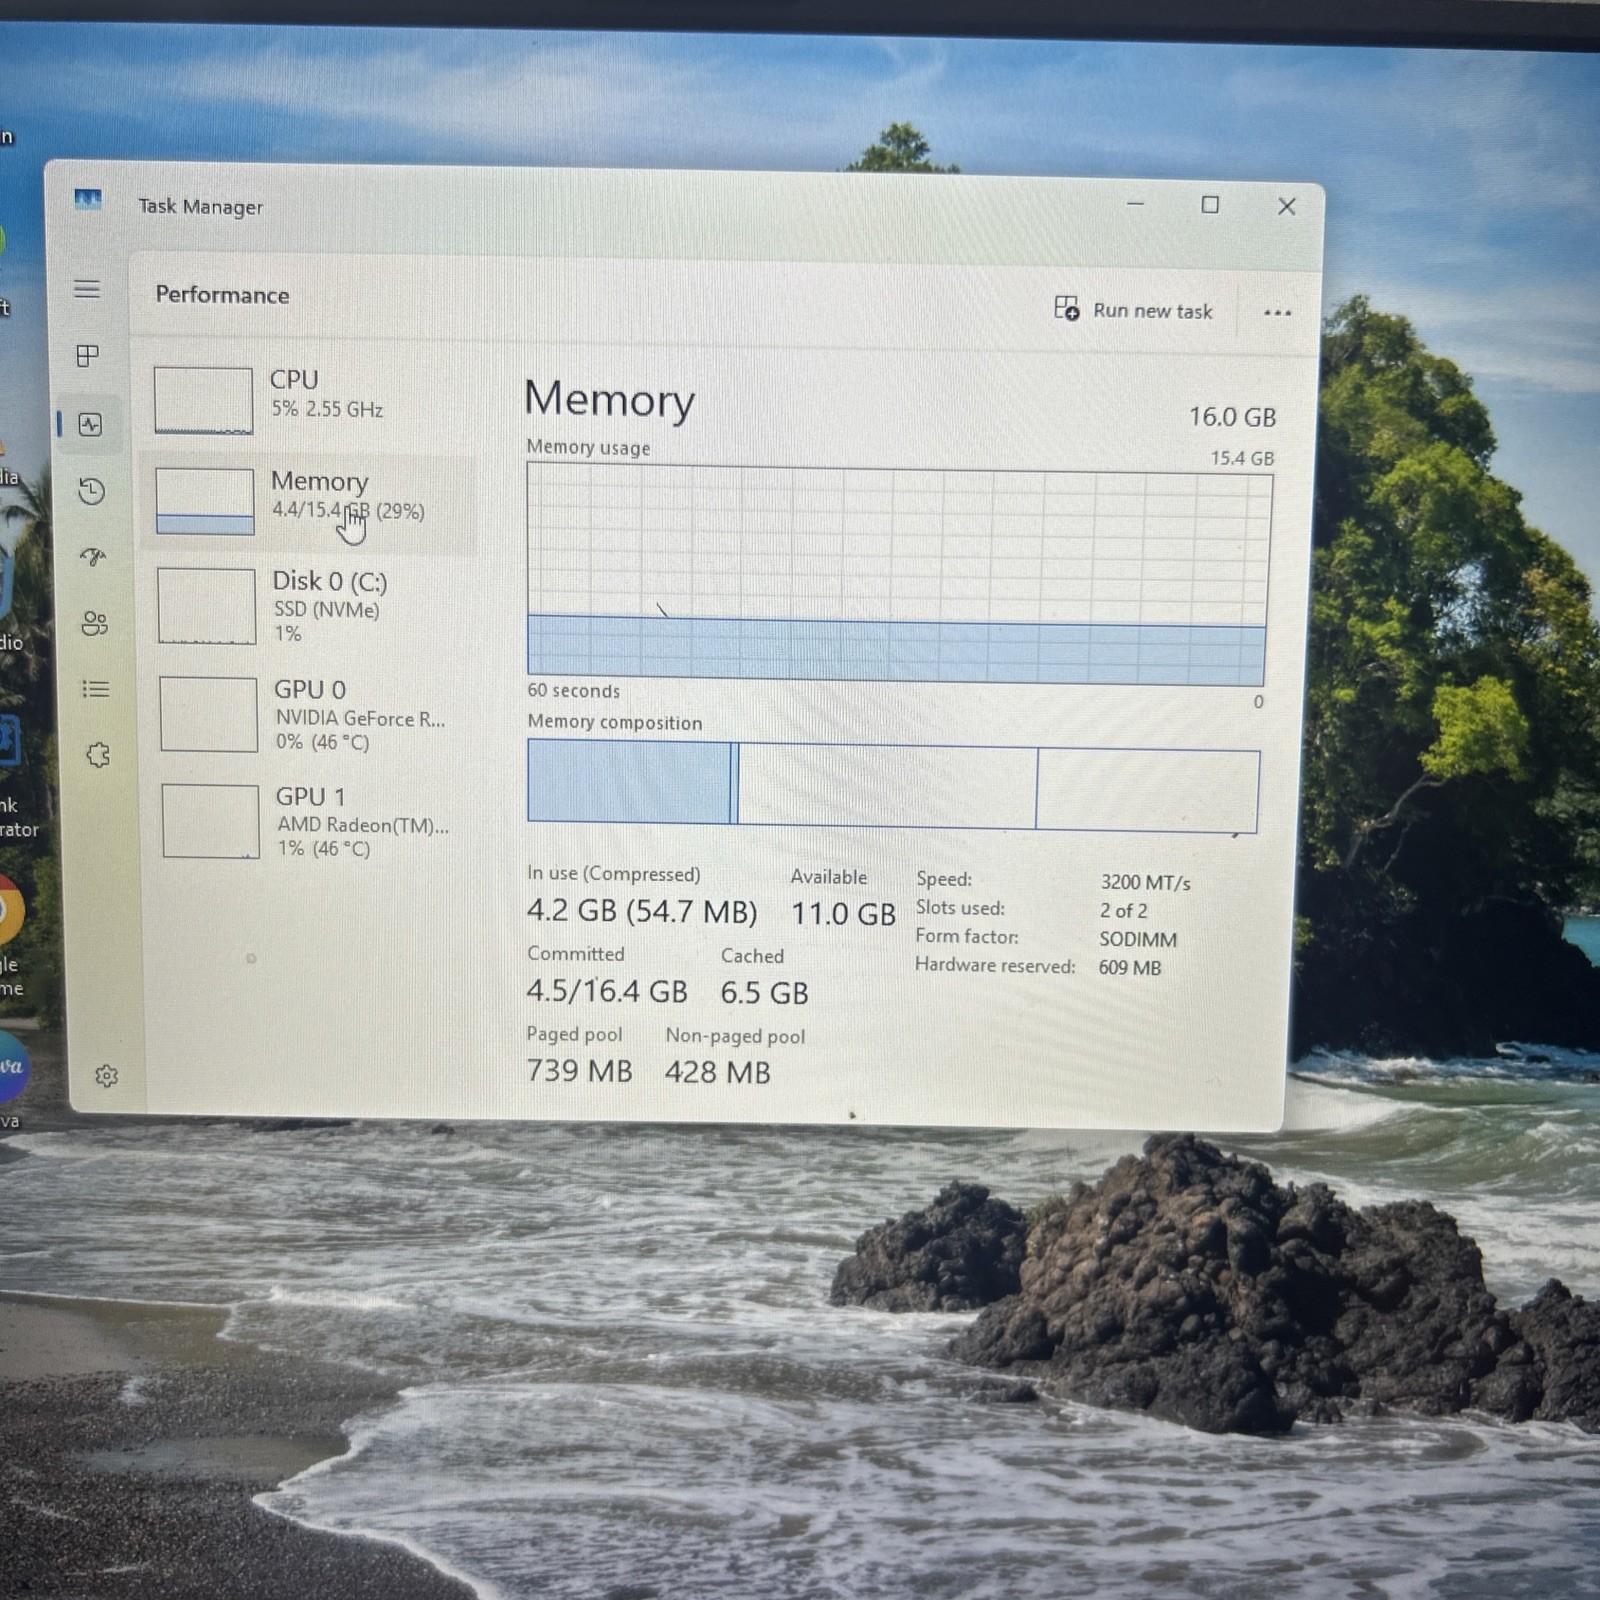The image size is (1600, 1600).
Task: Click Run new task button
Action: click(1133, 310)
